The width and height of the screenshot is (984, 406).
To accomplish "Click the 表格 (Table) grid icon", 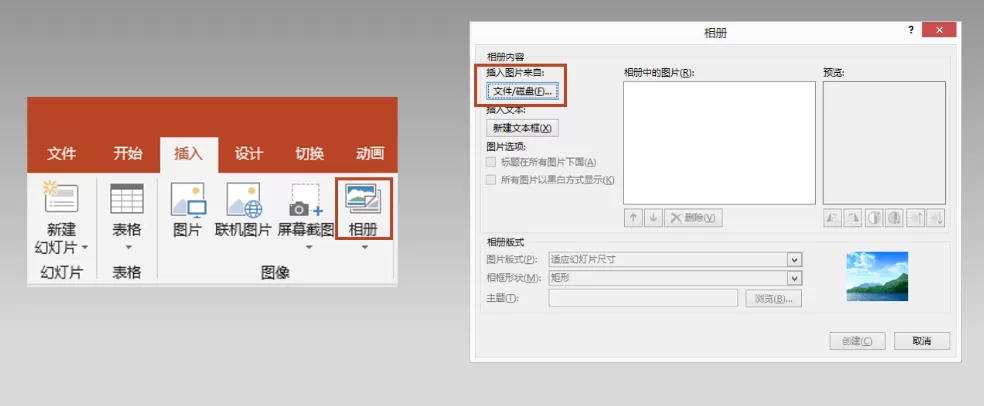I will coord(127,199).
